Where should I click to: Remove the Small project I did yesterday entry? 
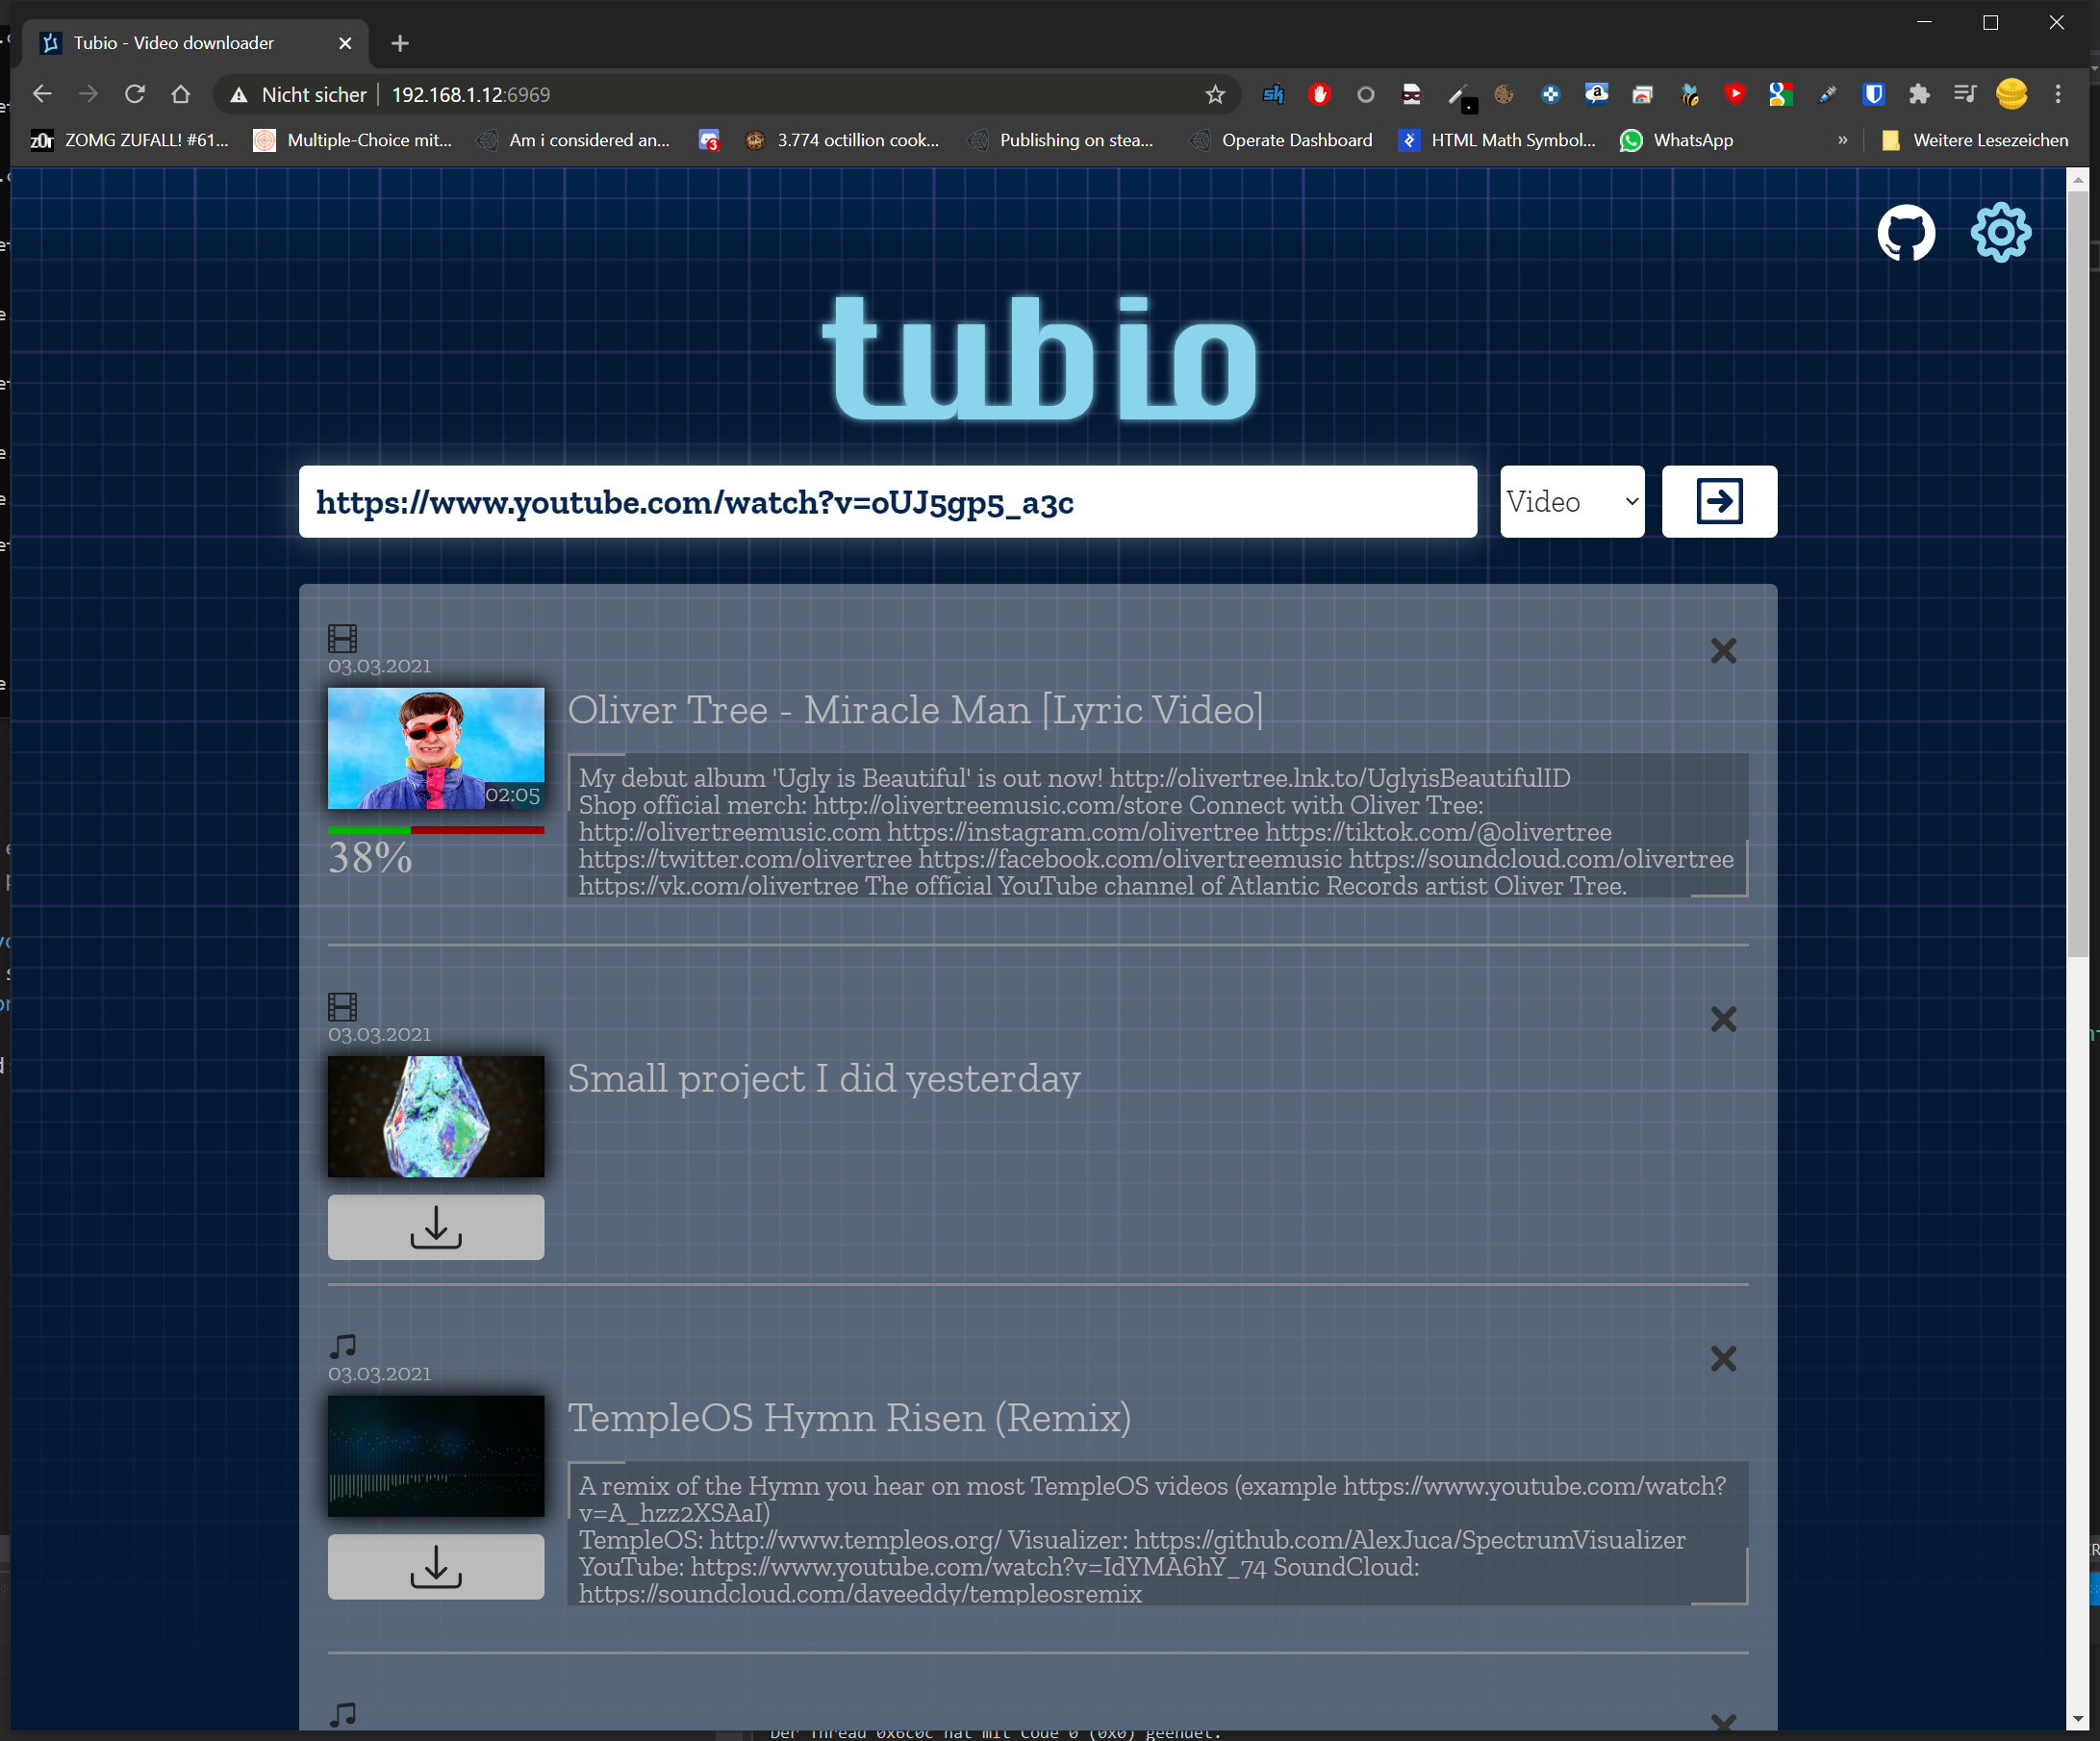pos(1722,1019)
